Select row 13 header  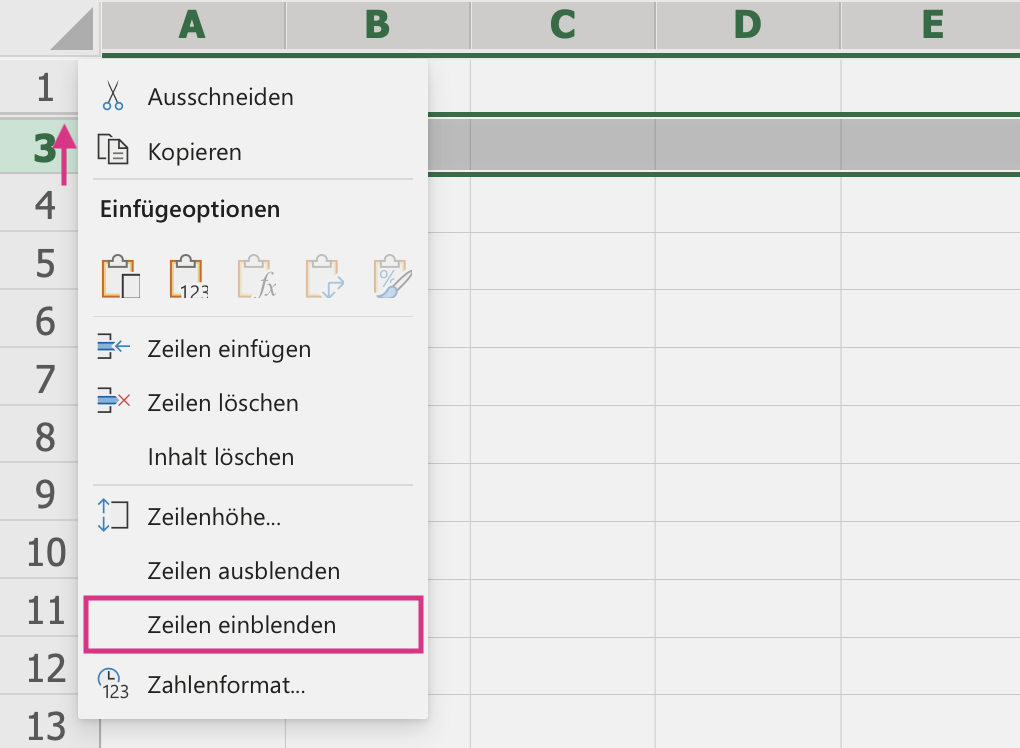coord(46,725)
